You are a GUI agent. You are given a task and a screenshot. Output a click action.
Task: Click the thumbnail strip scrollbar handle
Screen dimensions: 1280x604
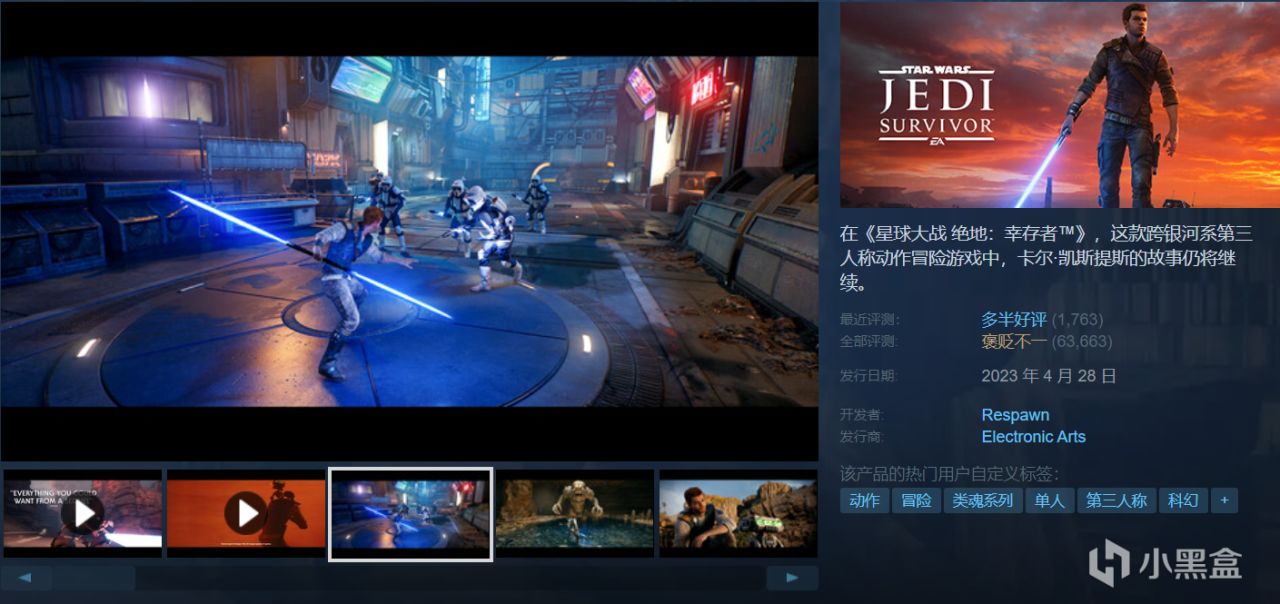pyautogui.click(x=93, y=577)
